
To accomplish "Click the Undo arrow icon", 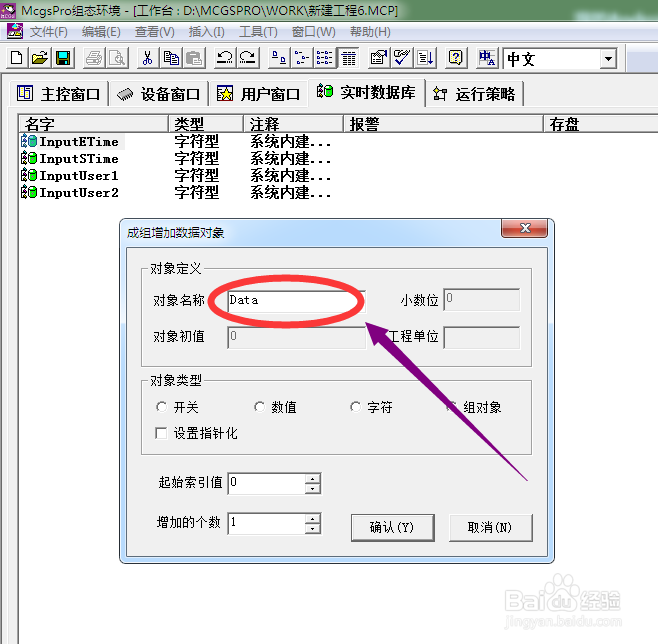I will tap(225, 58).
